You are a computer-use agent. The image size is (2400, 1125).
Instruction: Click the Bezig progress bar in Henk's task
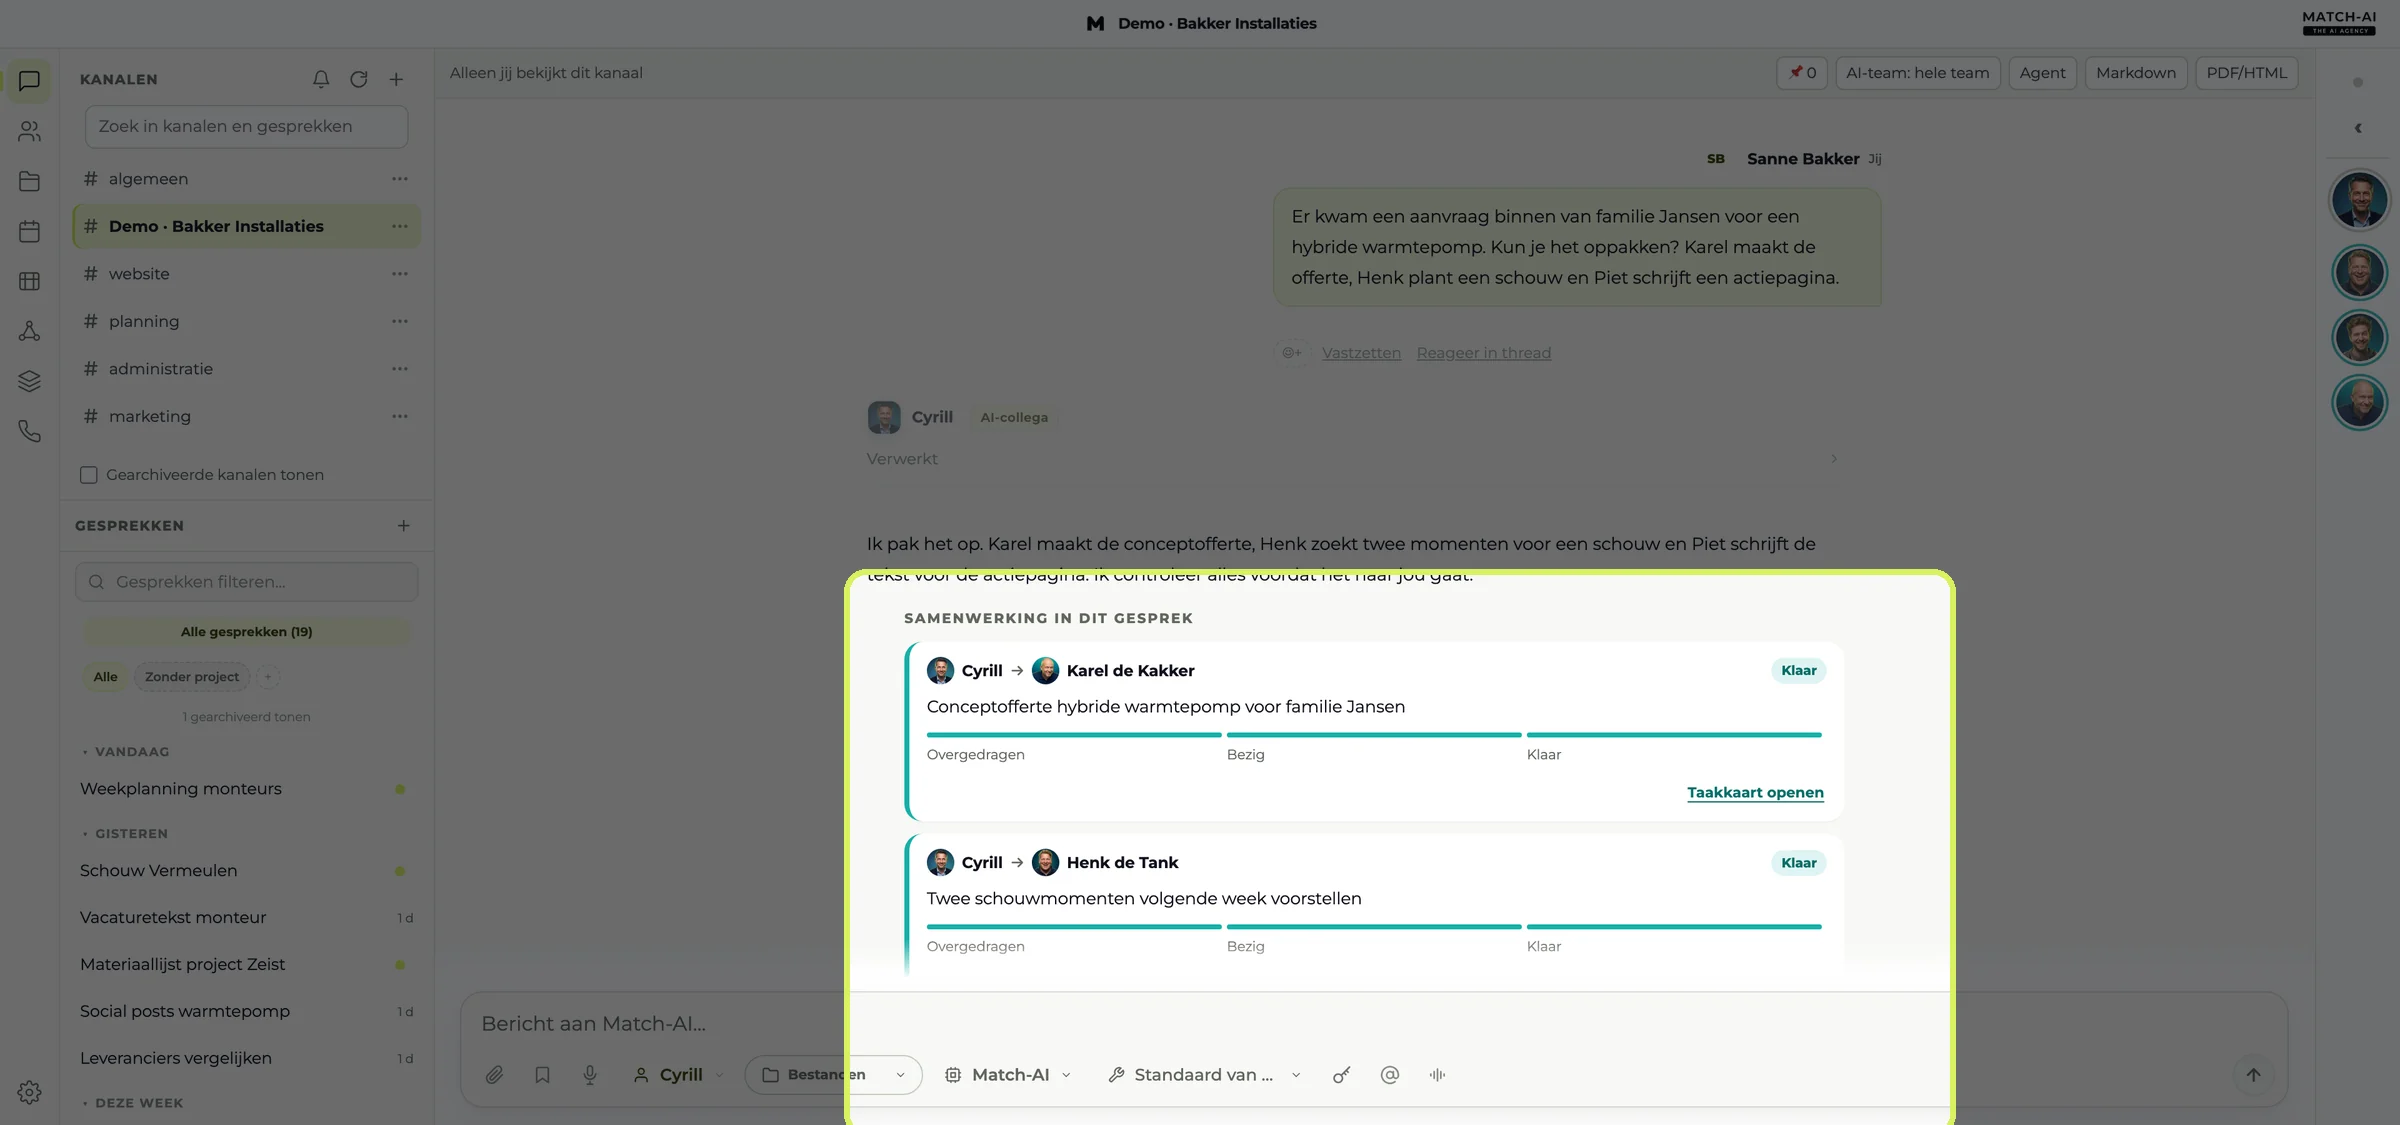coord(1374,927)
